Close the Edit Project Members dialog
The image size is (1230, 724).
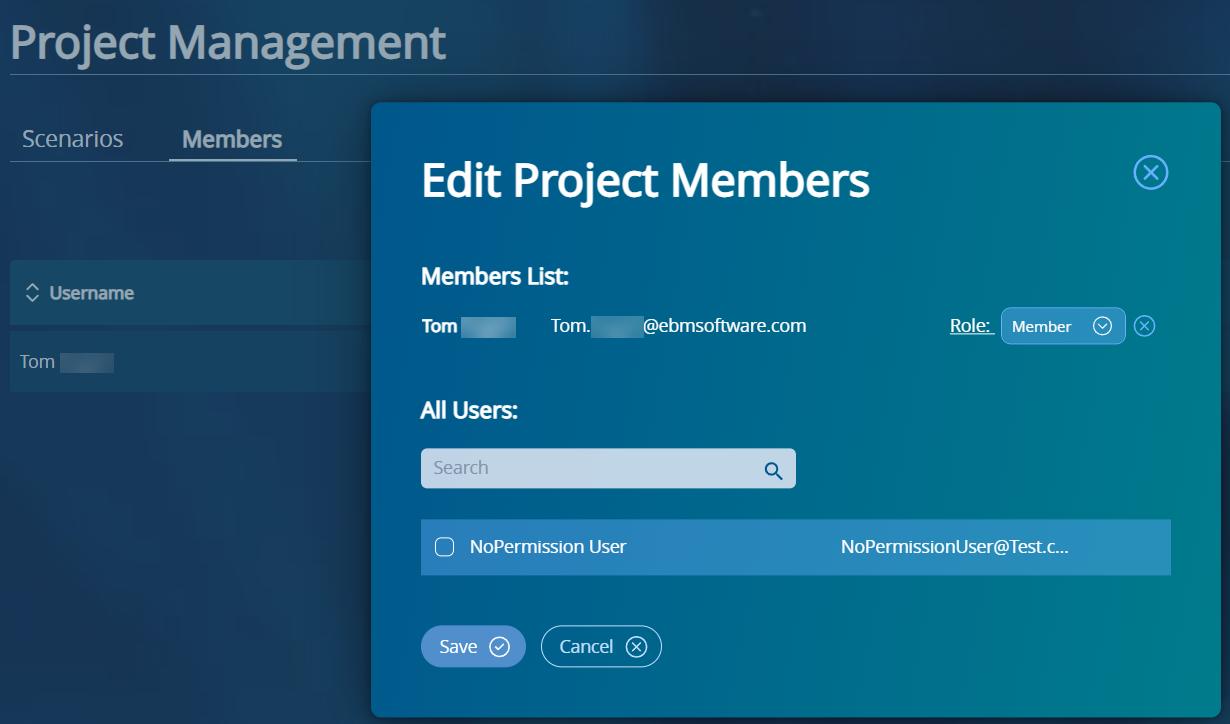coord(1151,173)
